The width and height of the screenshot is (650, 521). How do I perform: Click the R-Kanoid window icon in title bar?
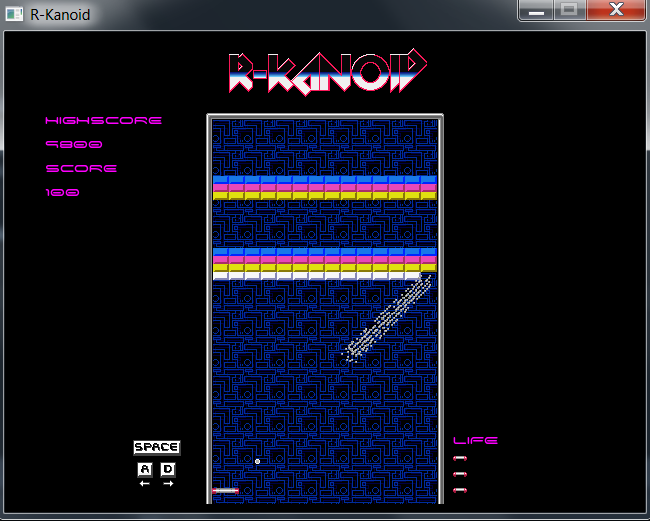[x=14, y=14]
